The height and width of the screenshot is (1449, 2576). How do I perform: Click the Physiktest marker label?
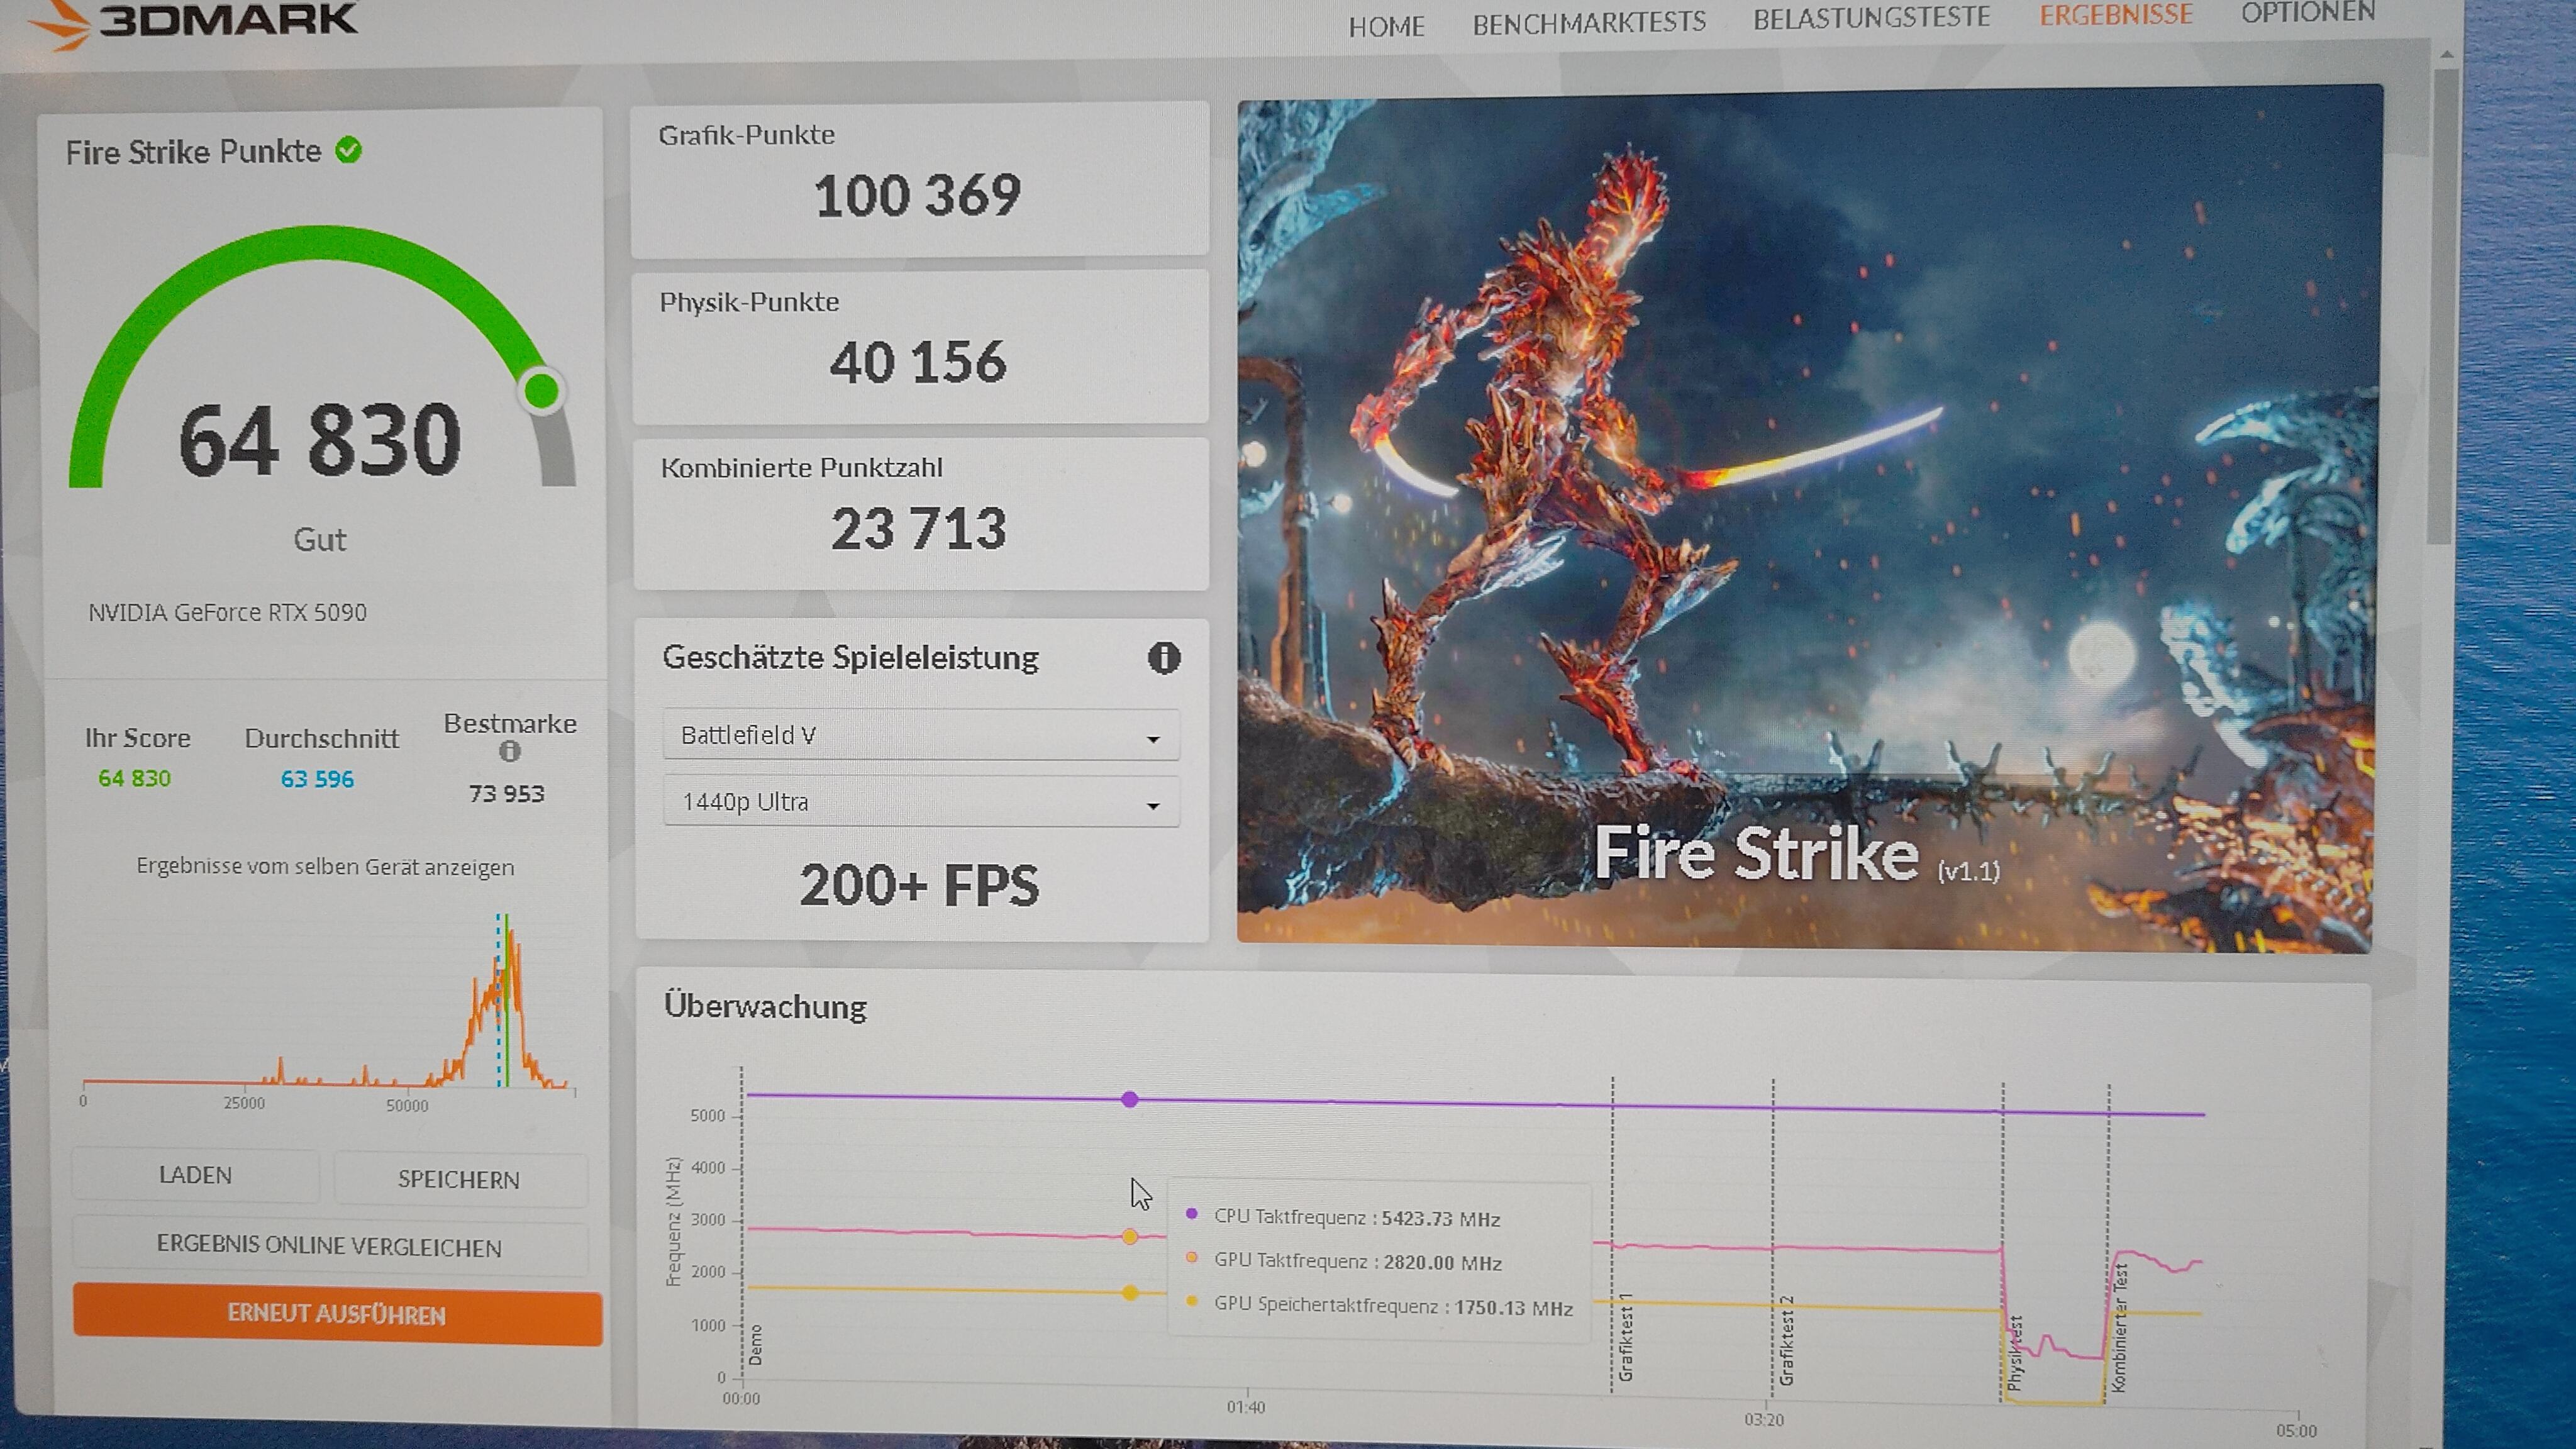[2015, 1352]
